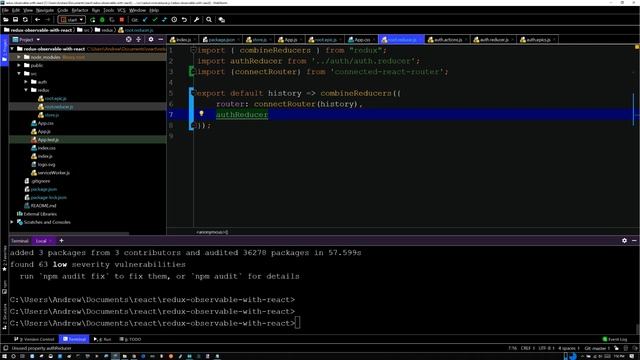The height and width of the screenshot is (360, 640).
Task: Collapse the redux-observable-with-react root folder
Action: click(x=12, y=49)
